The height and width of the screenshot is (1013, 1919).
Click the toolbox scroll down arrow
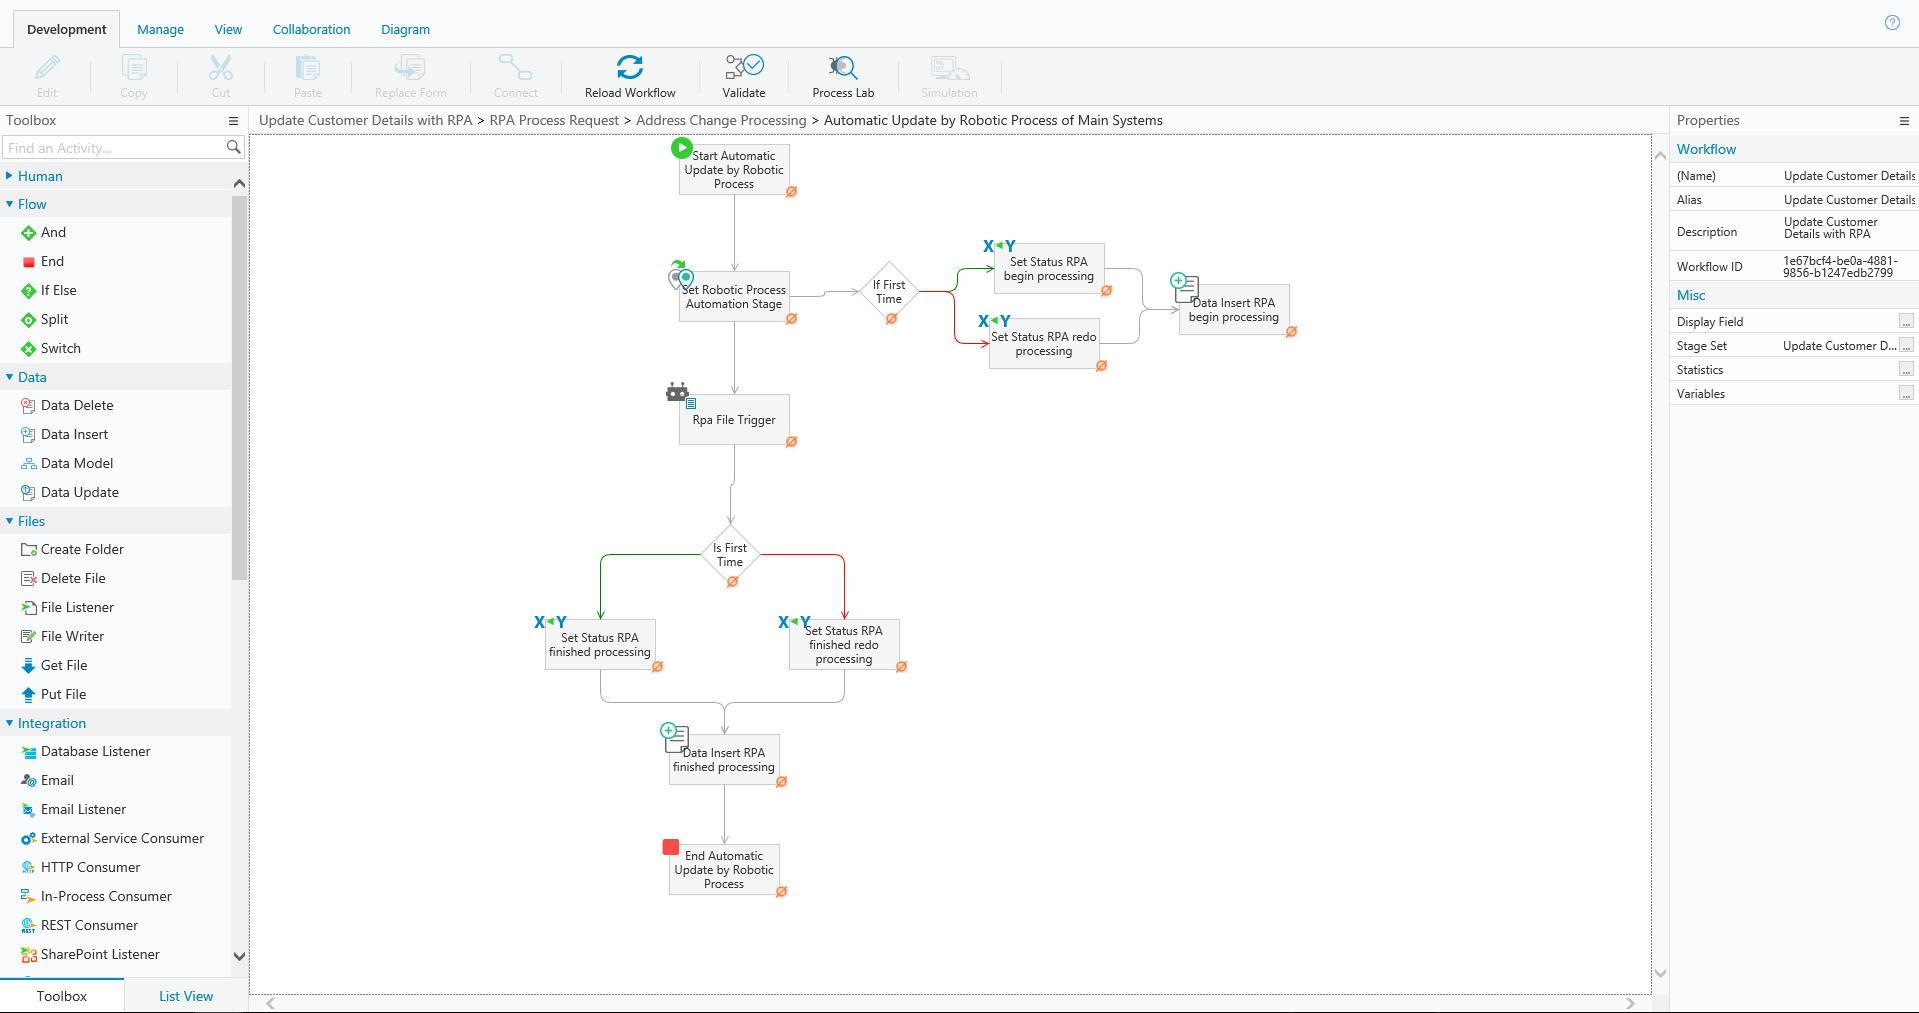point(239,956)
